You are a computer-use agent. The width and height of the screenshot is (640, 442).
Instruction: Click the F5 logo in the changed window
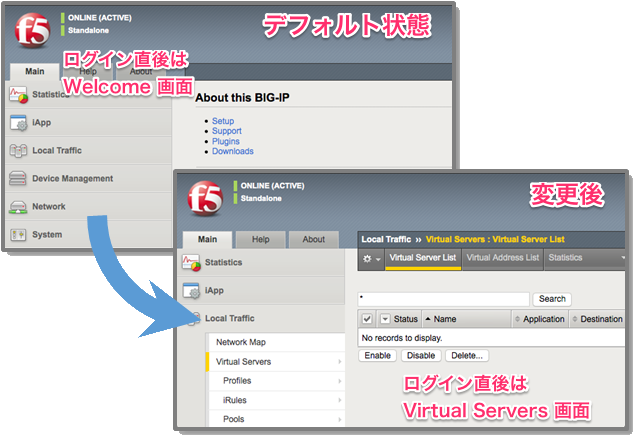pos(205,198)
